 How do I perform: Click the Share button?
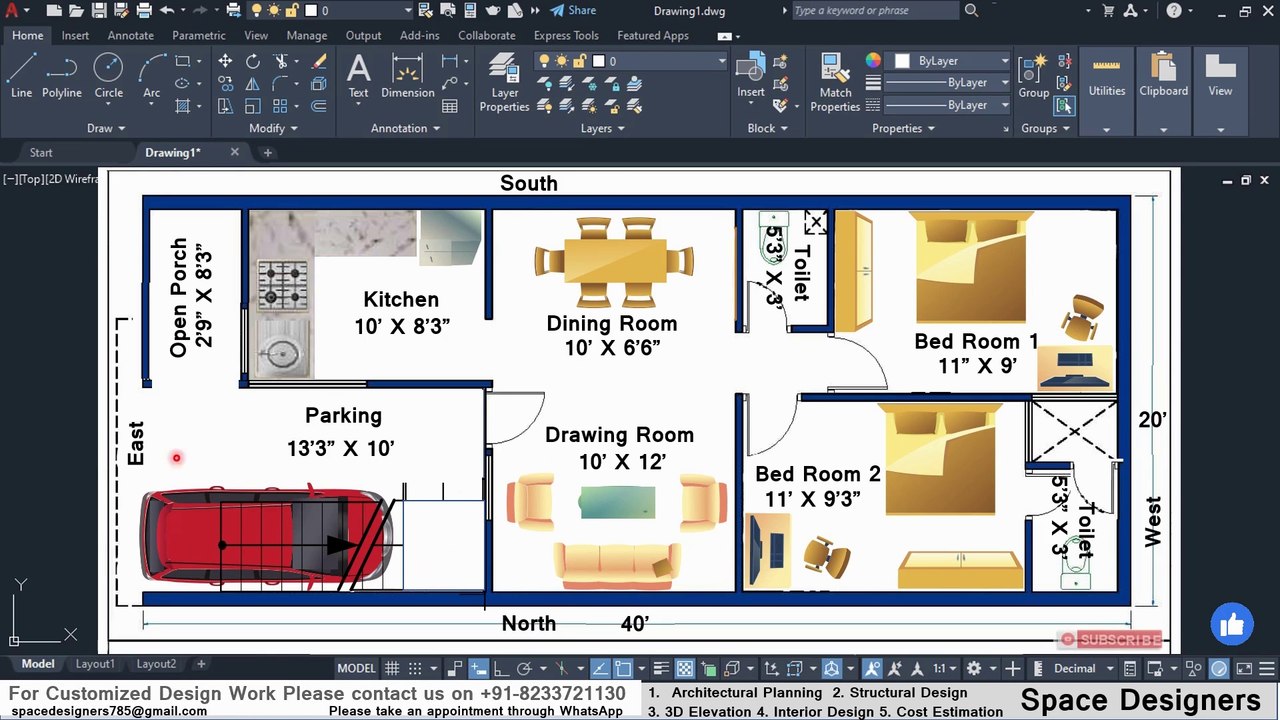573,11
